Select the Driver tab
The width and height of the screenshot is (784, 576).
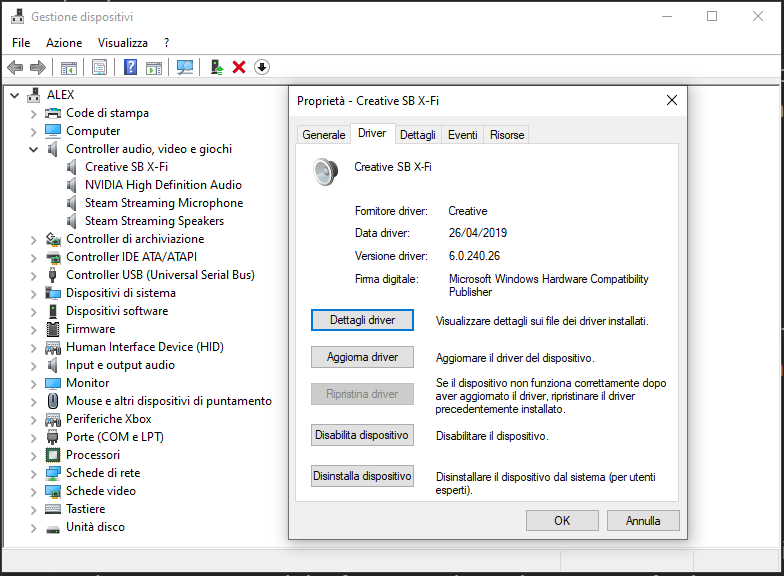point(372,134)
